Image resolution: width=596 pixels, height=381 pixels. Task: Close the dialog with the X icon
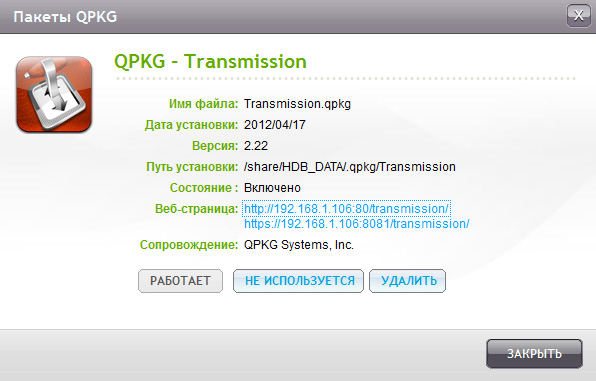pos(579,16)
